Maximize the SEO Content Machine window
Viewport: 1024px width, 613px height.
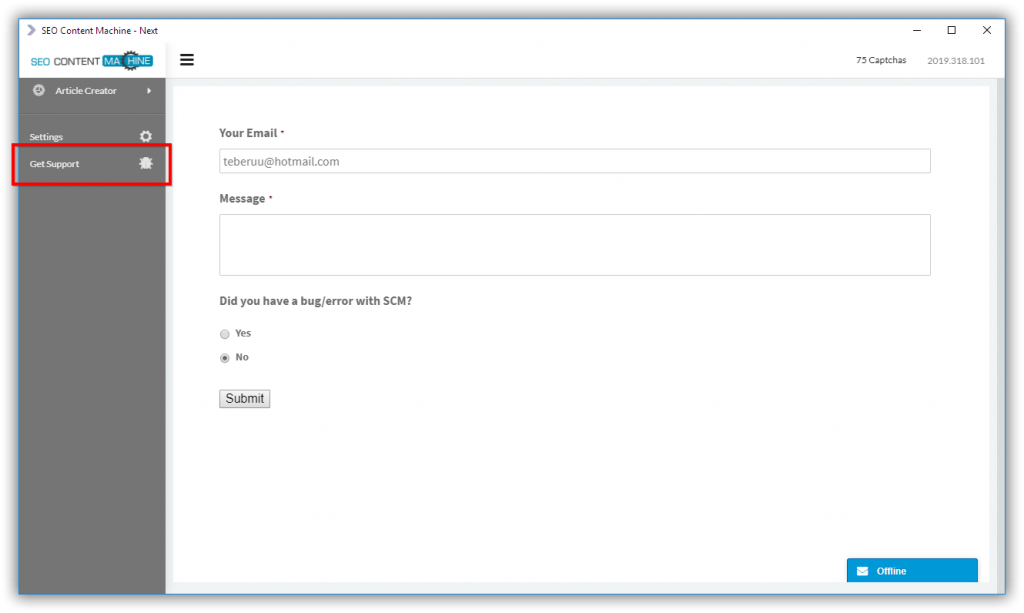952,30
